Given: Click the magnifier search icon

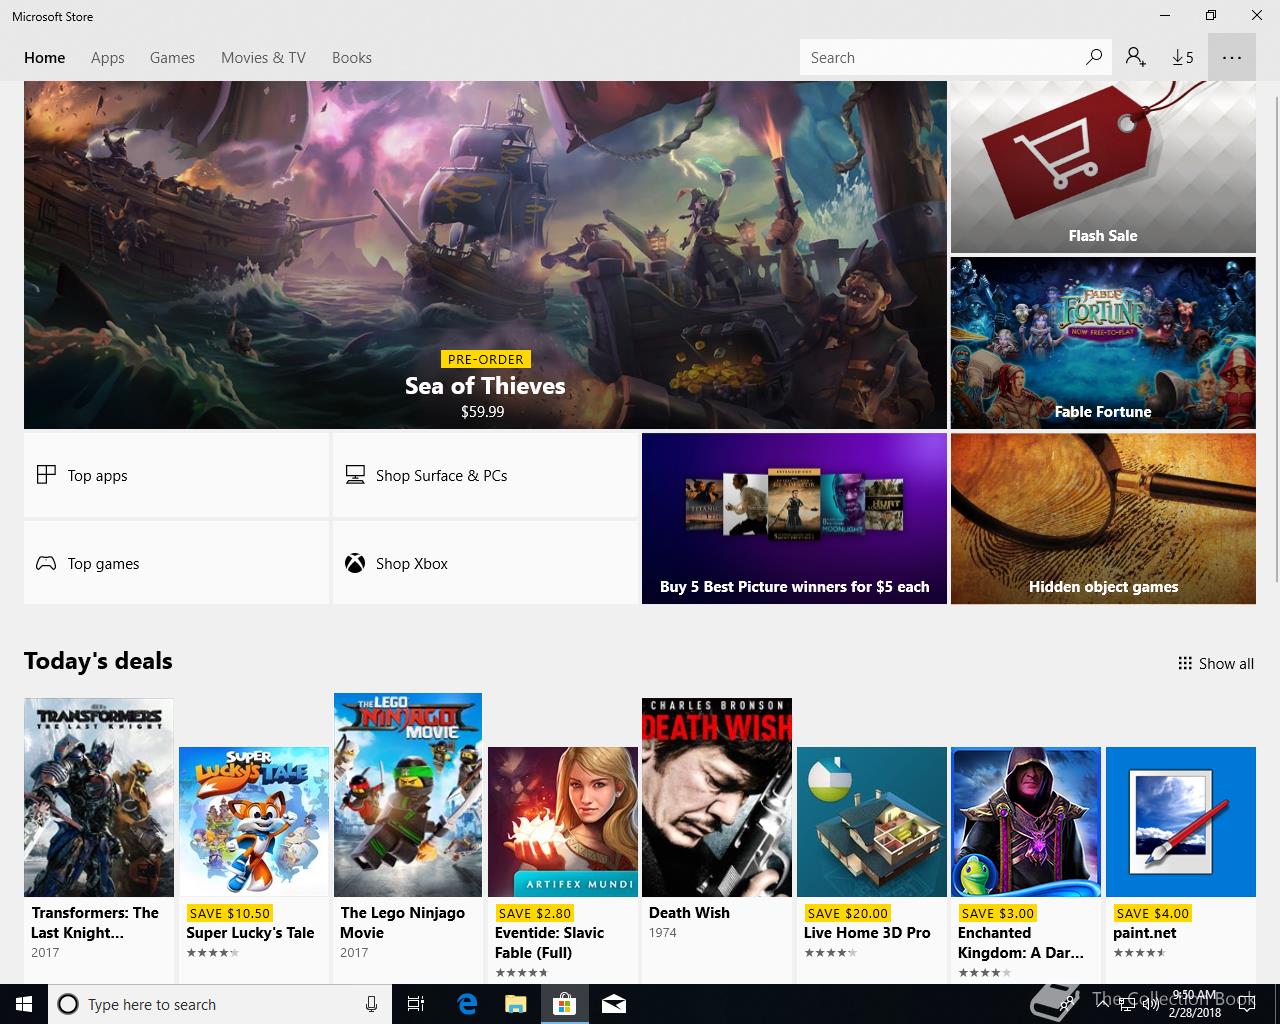Looking at the screenshot, I should (x=1094, y=57).
